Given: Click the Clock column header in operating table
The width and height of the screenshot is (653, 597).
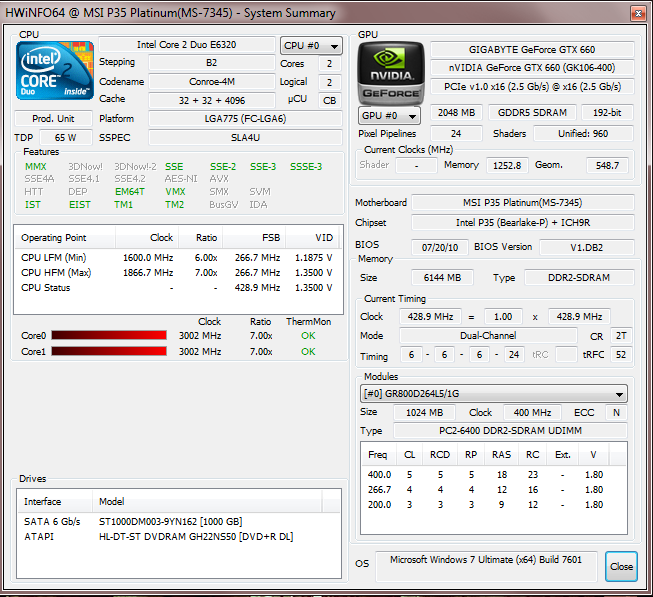Looking at the screenshot, I should pyautogui.click(x=147, y=238).
